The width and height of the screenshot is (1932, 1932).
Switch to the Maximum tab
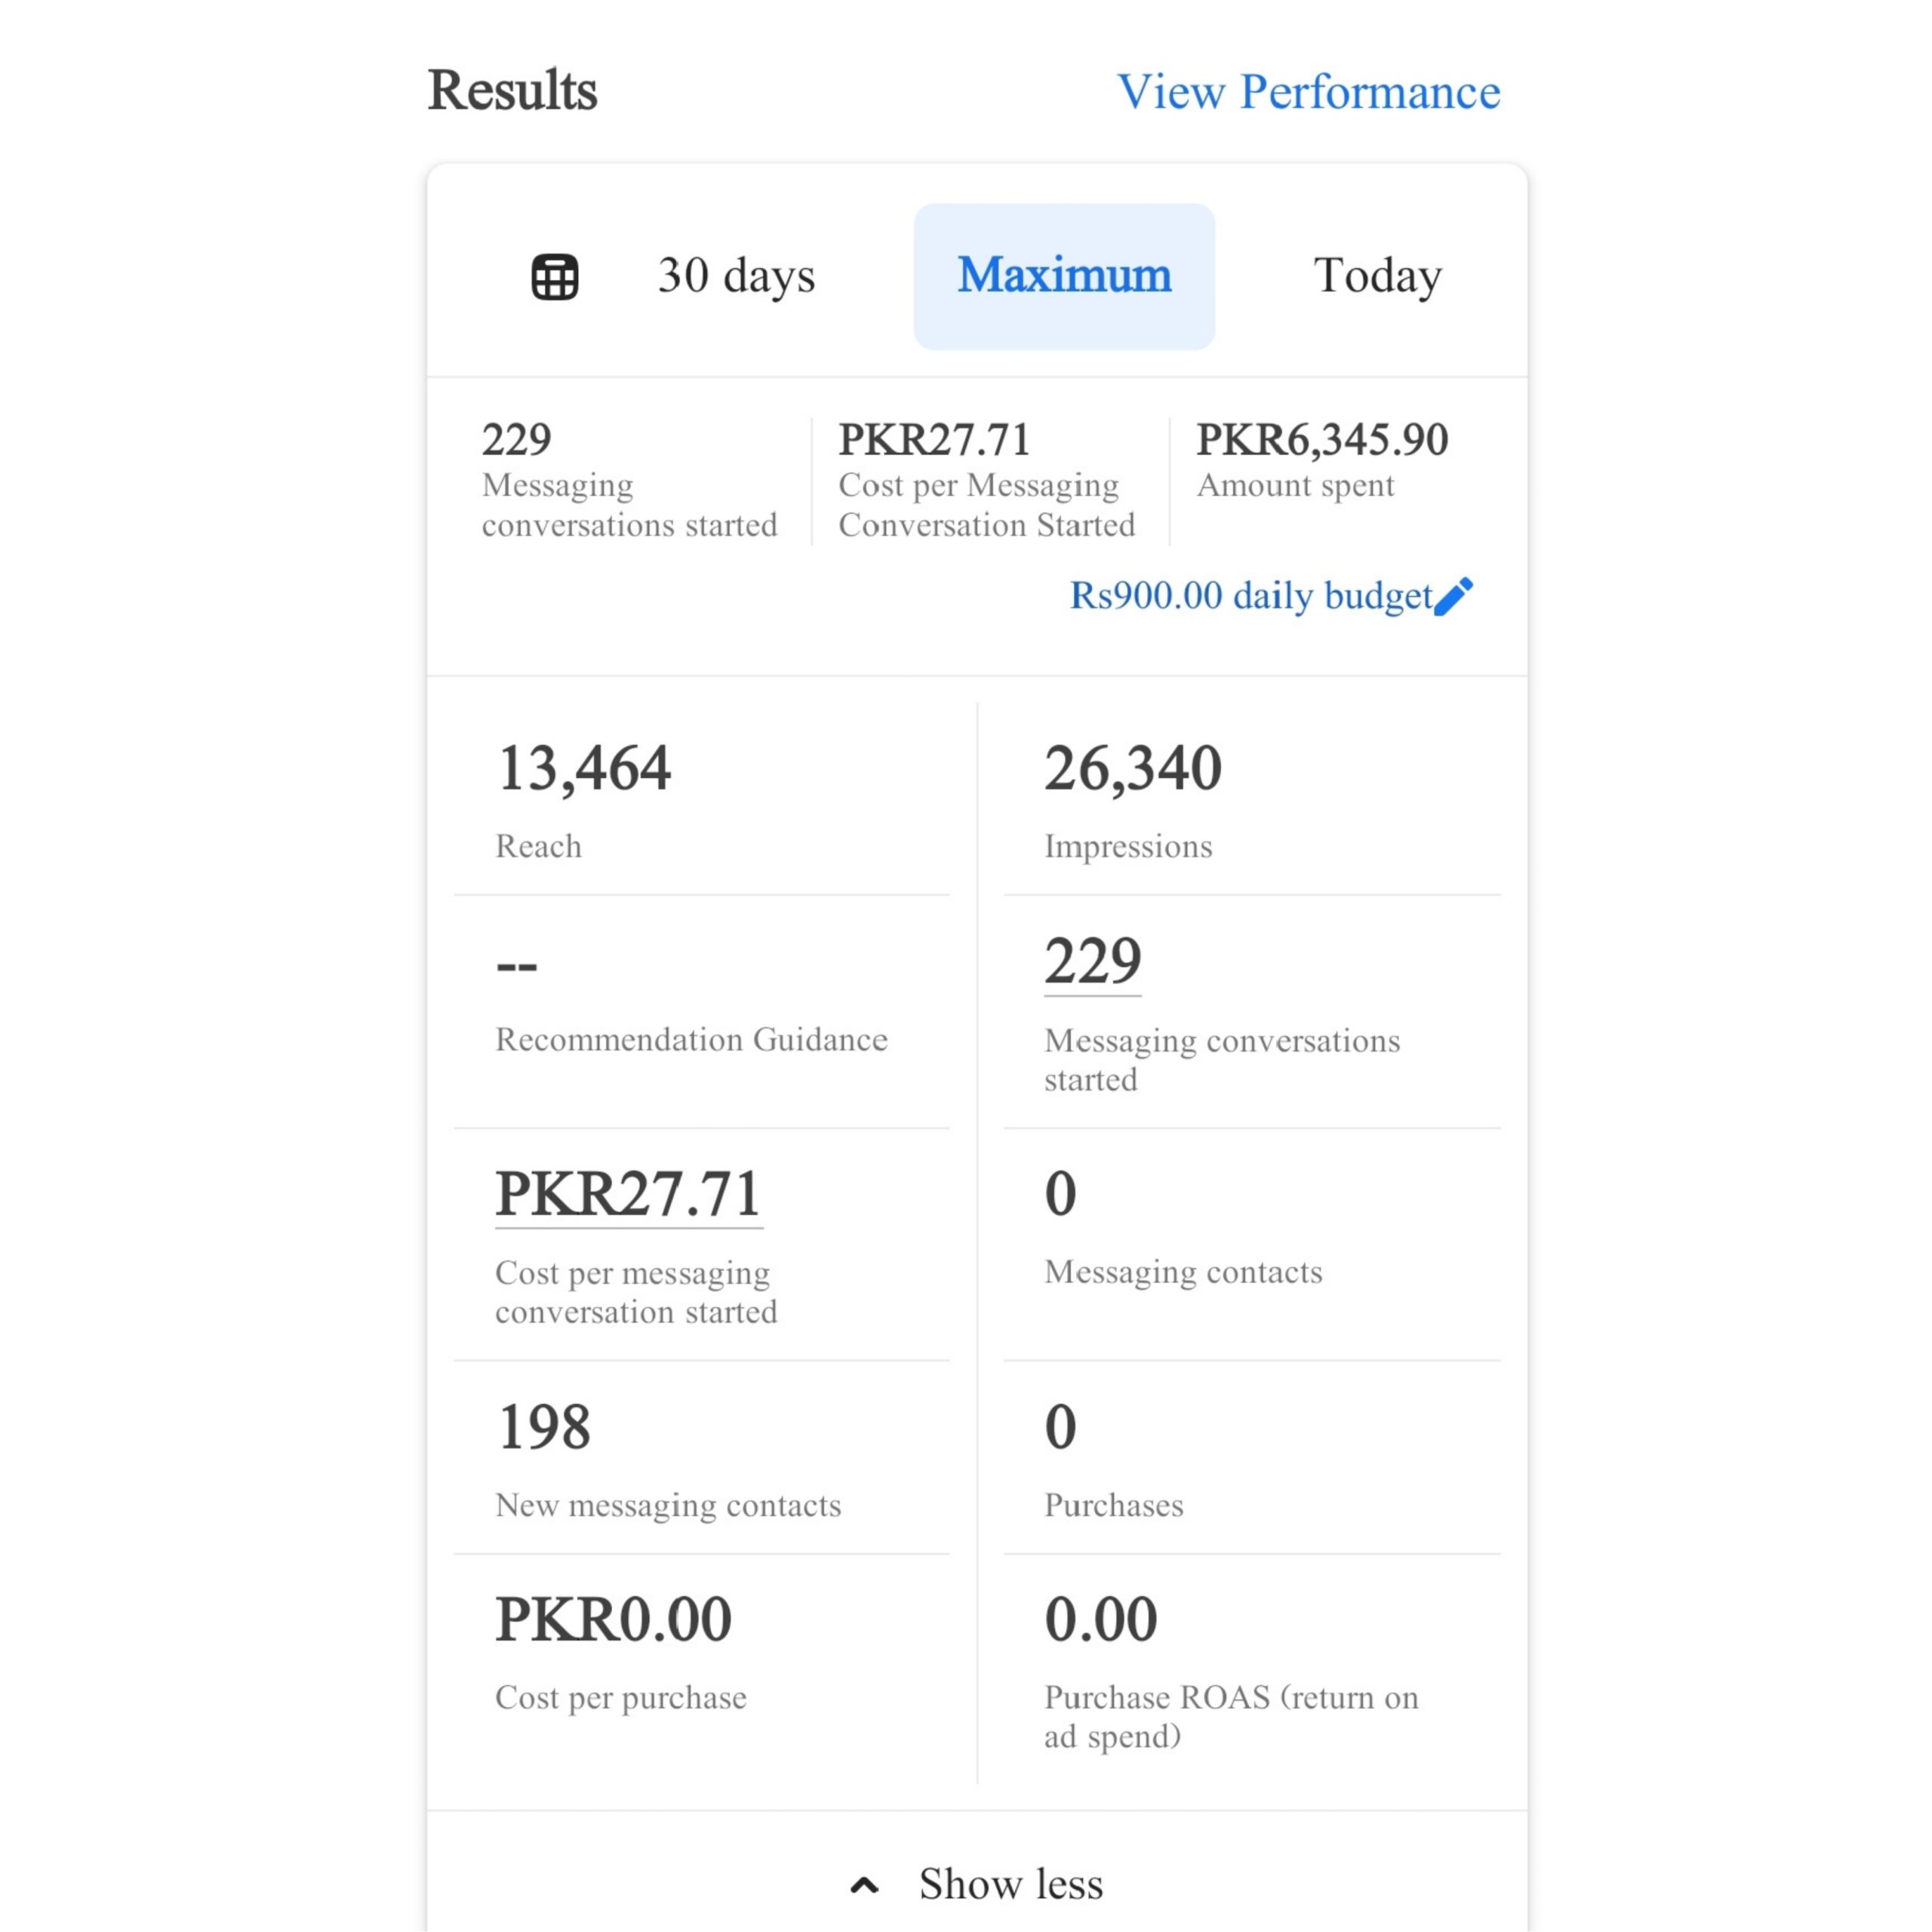pos(1064,276)
